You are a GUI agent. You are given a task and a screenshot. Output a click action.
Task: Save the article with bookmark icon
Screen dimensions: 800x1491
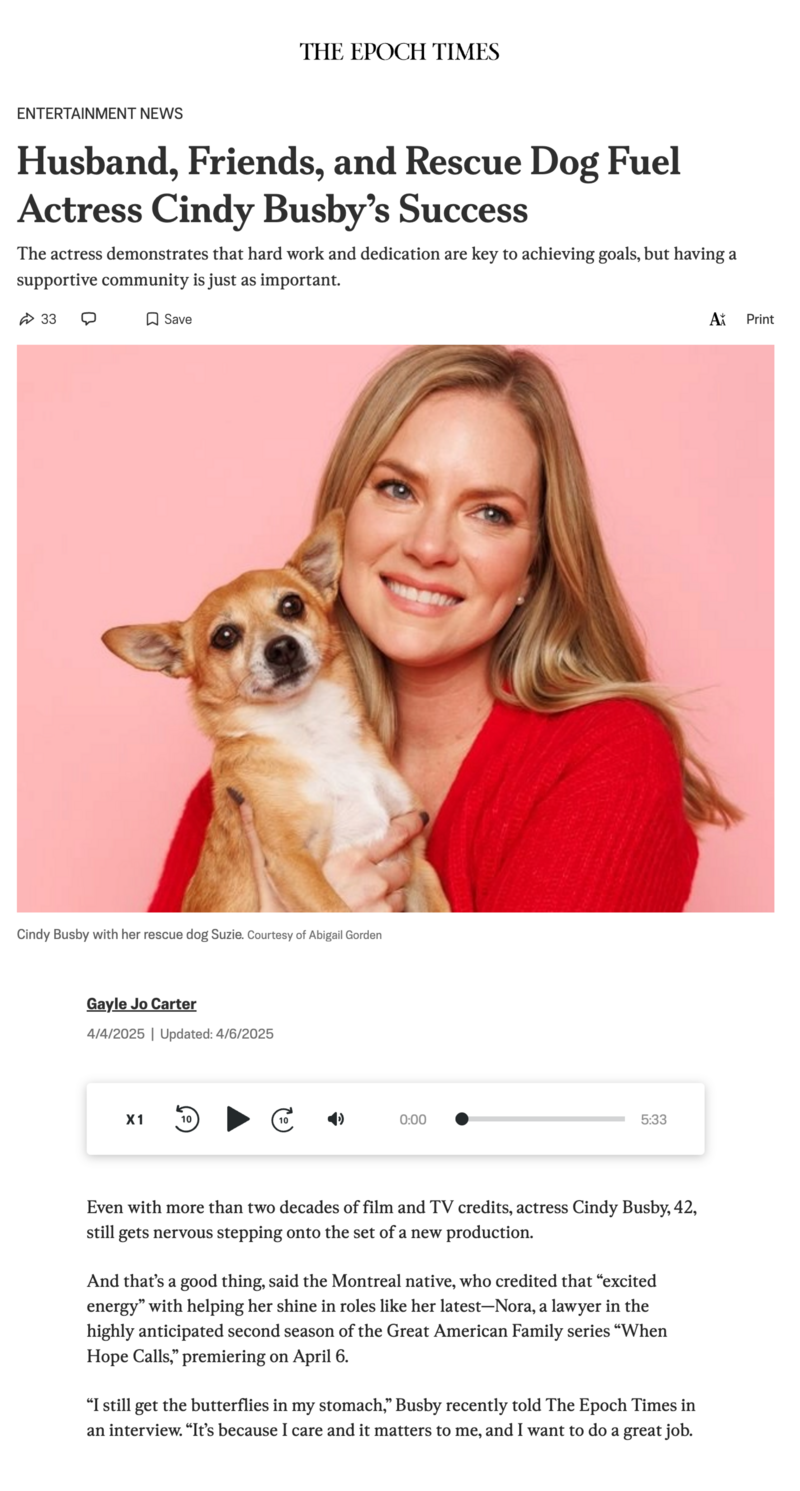(152, 319)
